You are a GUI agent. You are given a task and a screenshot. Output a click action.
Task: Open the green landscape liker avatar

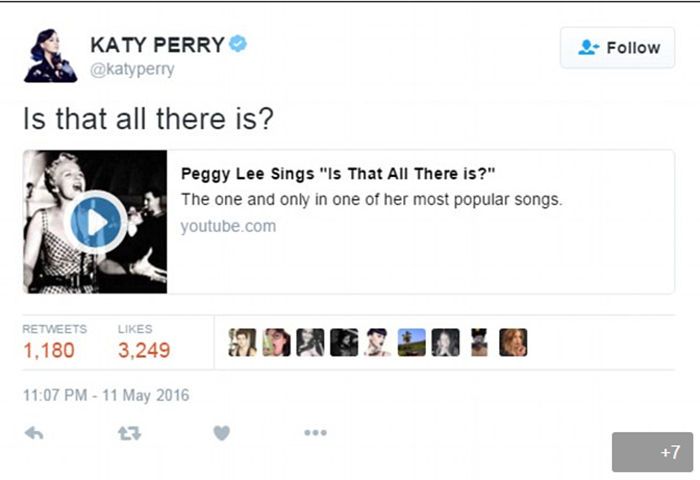[412, 343]
